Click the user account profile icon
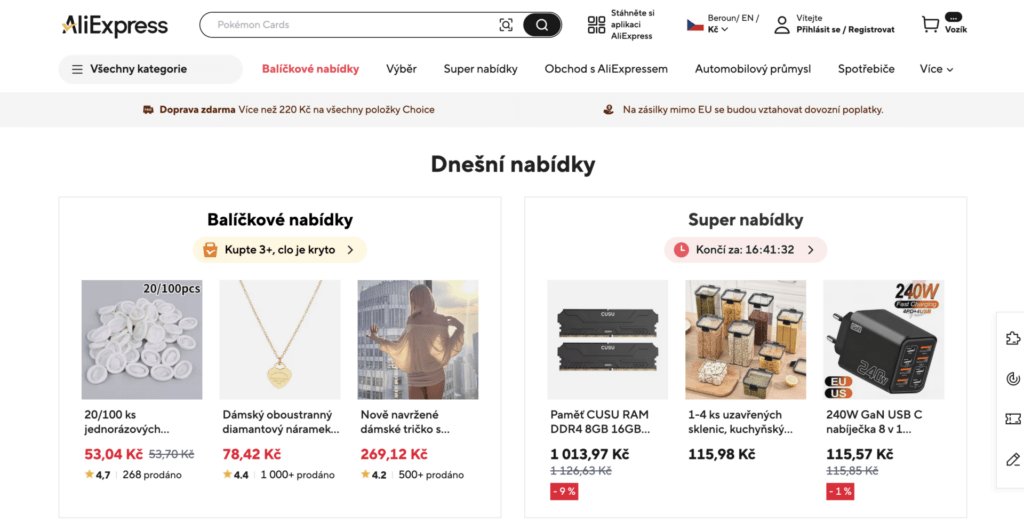 click(782, 25)
